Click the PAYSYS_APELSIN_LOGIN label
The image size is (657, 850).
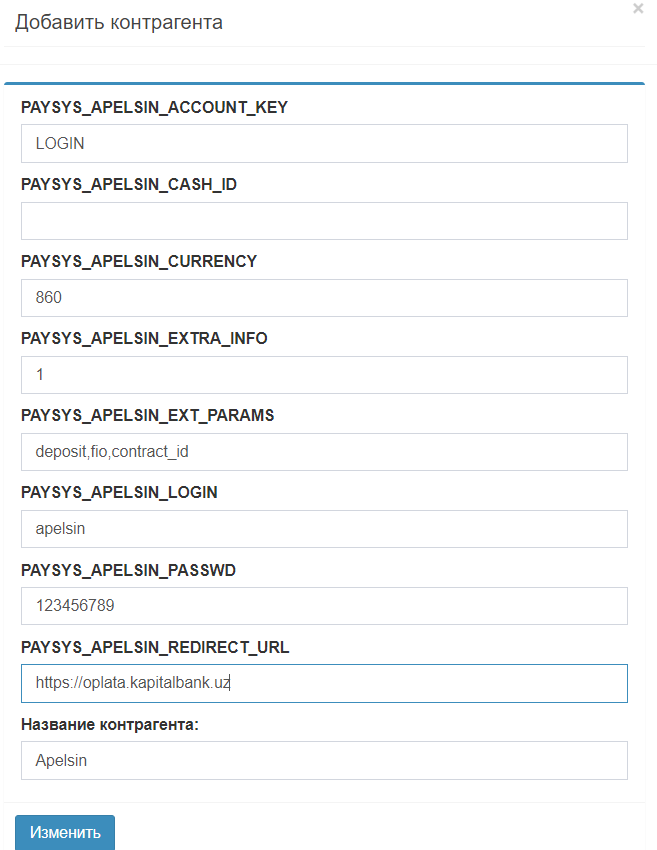click(119, 492)
